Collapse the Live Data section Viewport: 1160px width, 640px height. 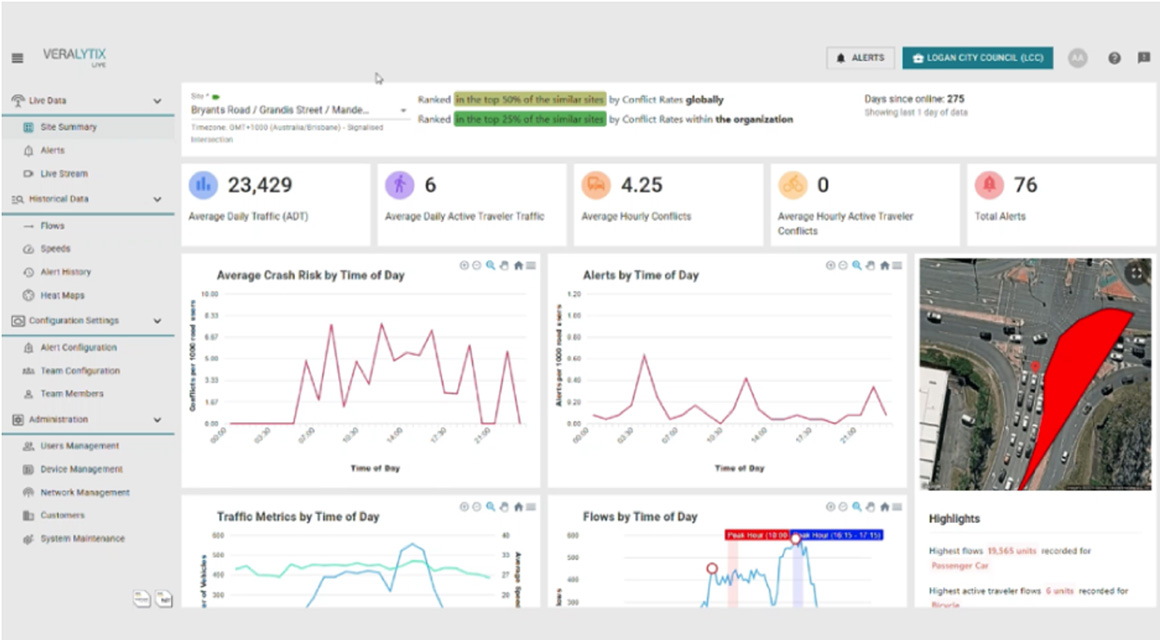[157, 101]
